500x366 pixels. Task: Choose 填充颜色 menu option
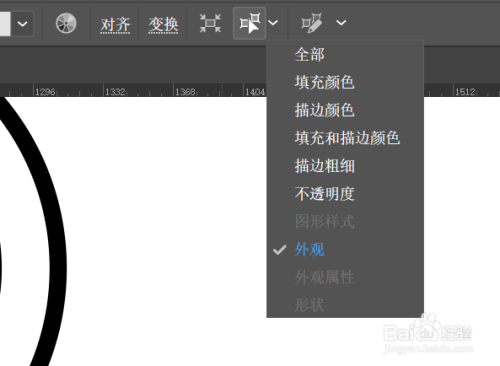coord(345,82)
